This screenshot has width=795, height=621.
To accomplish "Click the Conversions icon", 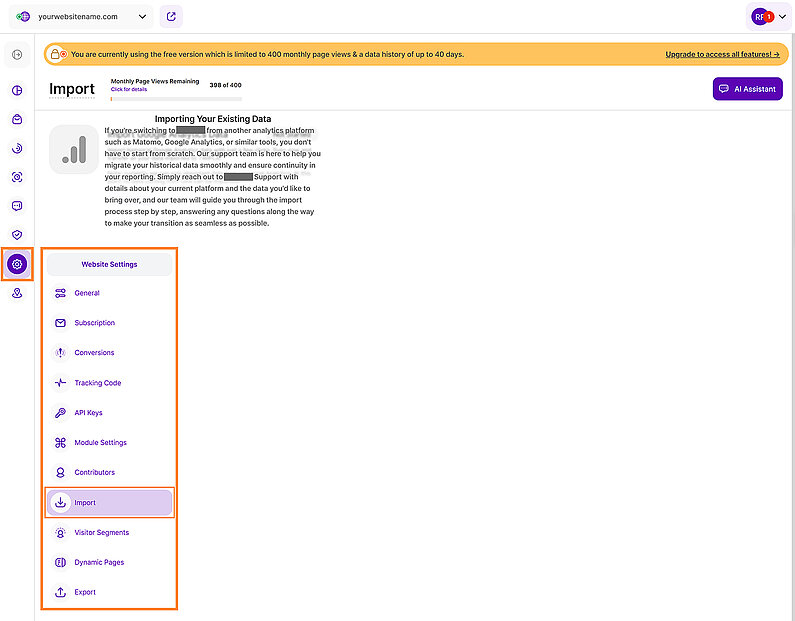I will [60, 353].
